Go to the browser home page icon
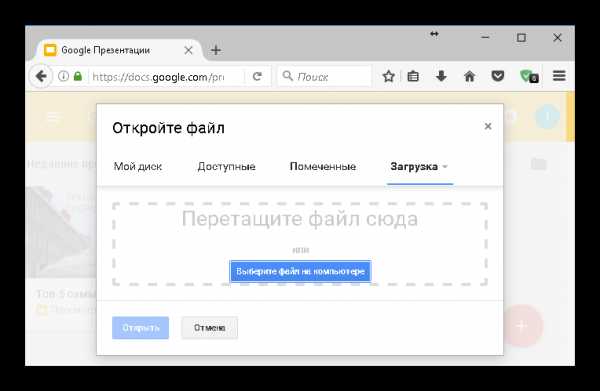The image size is (600, 391). (x=470, y=76)
